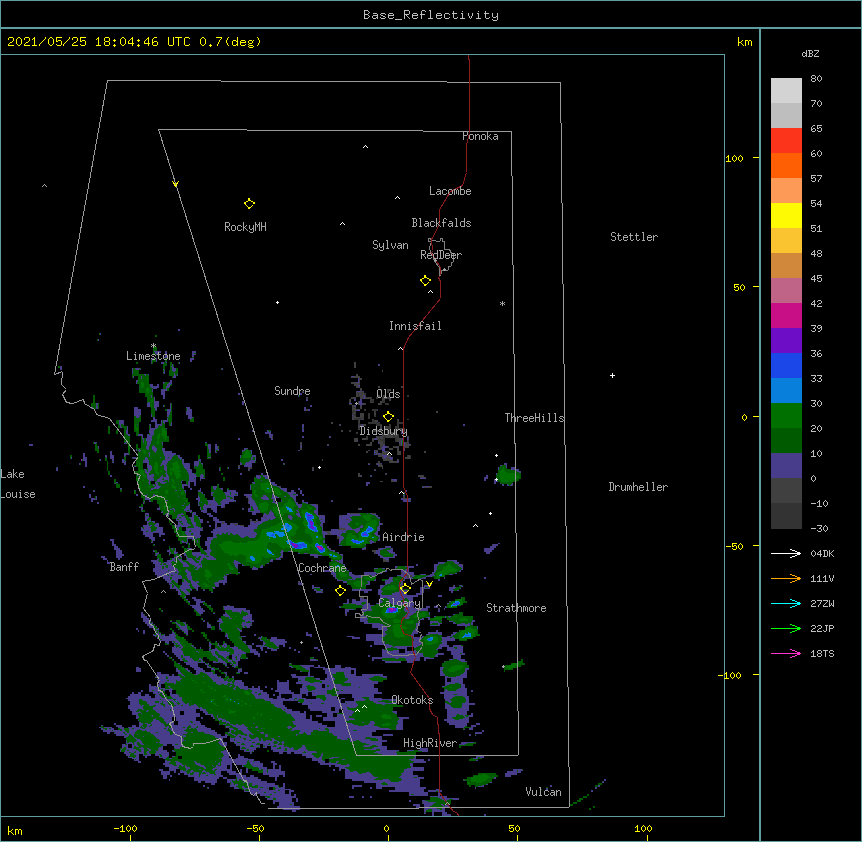Screen dimensions: 862x842
Task: Click the Okotoks city label
Action: coord(412,700)
